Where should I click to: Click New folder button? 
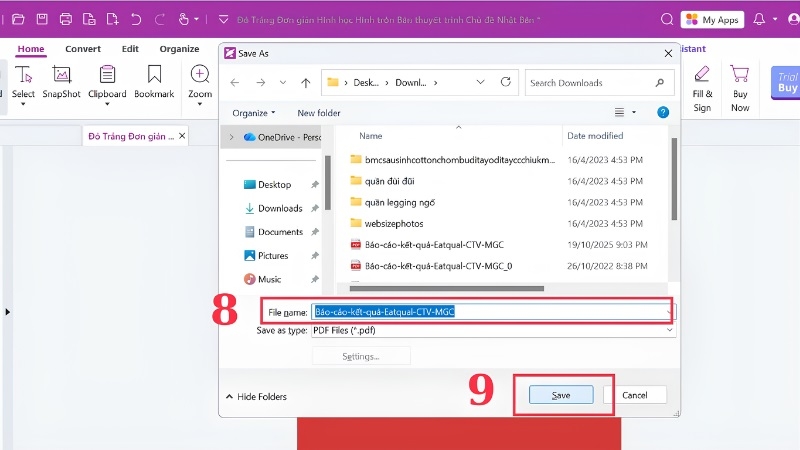[319, 113]
